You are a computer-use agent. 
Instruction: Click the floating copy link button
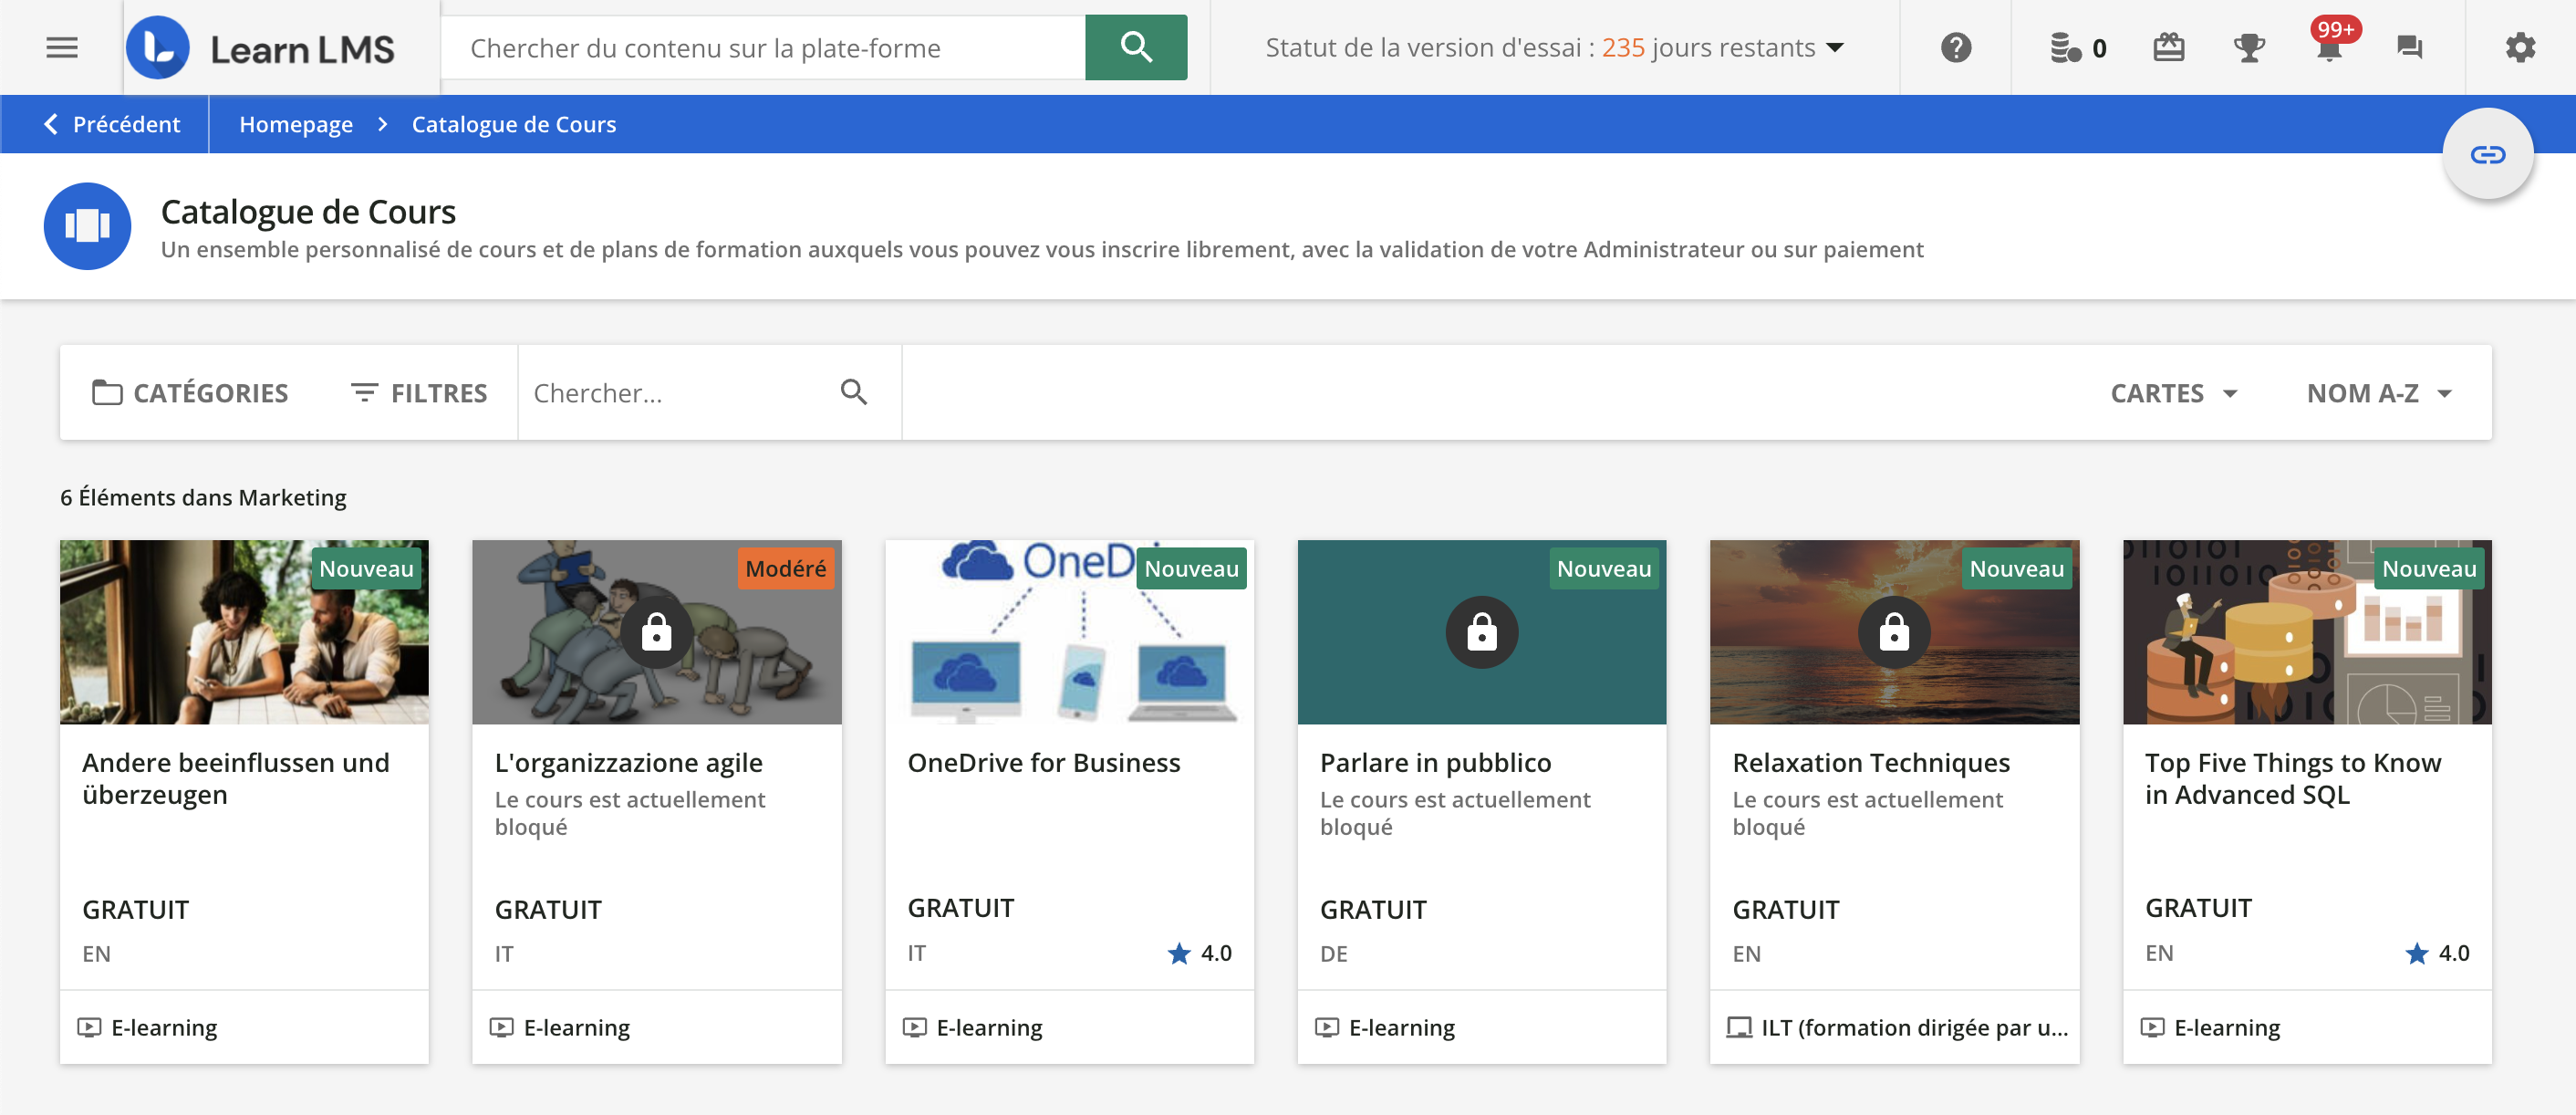coord(2487,154)
